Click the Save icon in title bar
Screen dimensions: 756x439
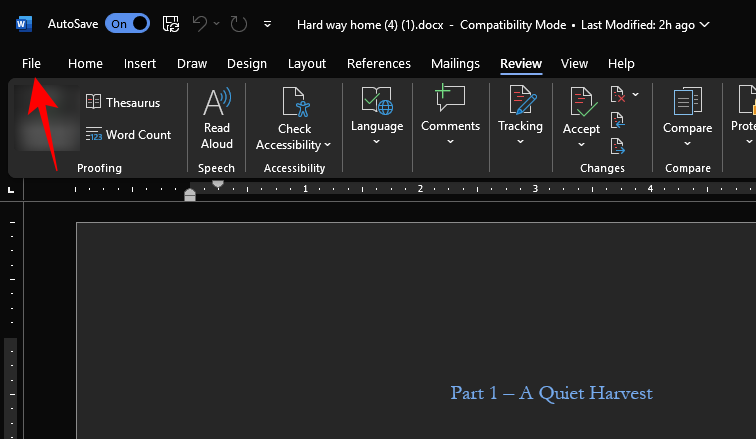(x=171, y=23)
